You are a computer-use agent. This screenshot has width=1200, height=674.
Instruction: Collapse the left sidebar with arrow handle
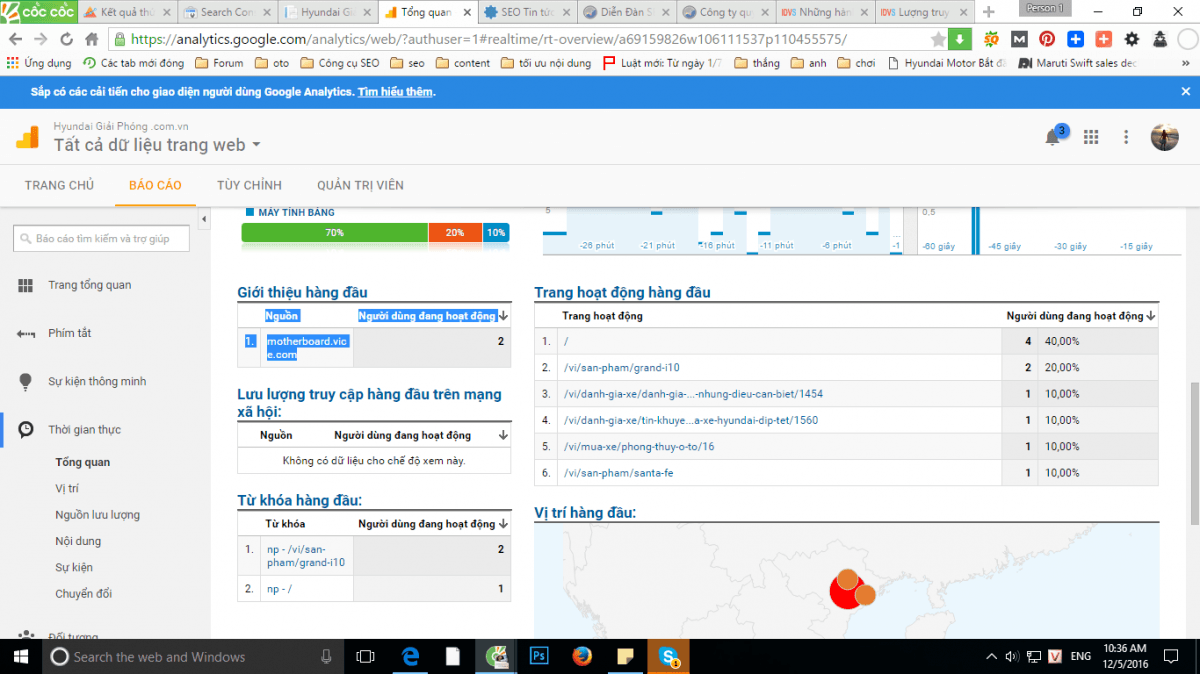point(204,219)
